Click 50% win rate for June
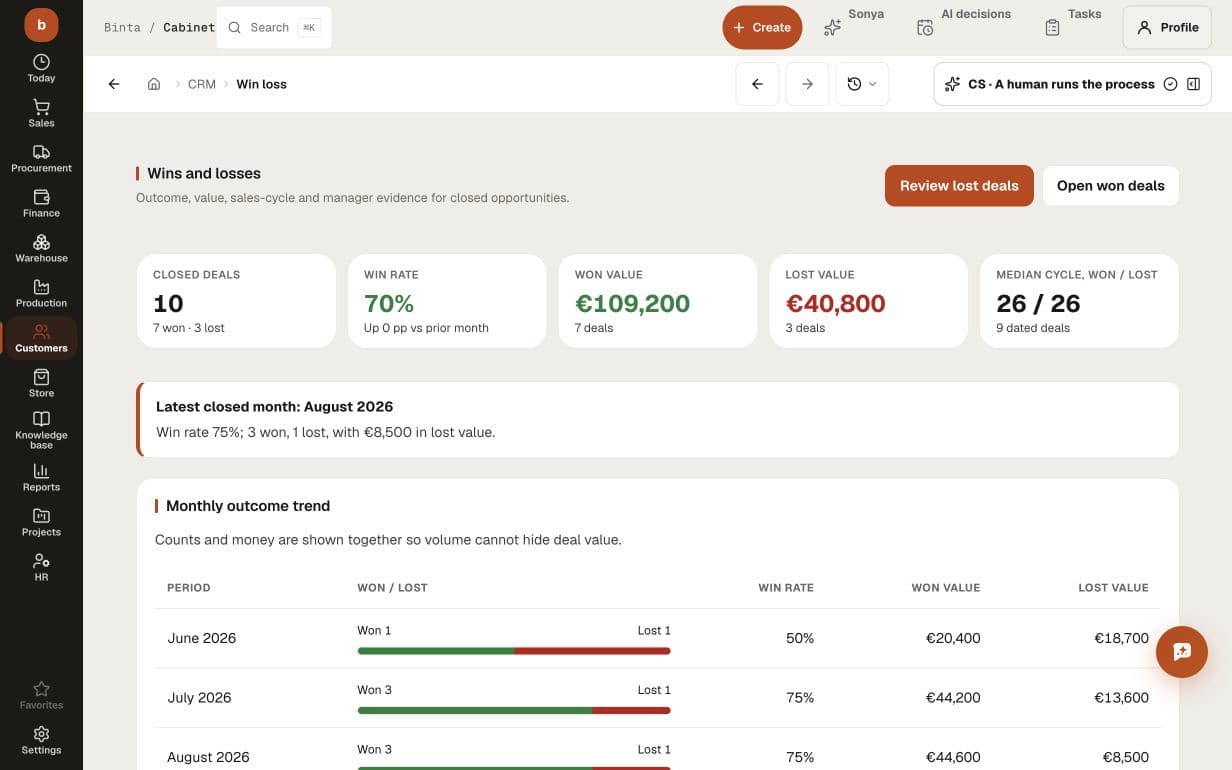This screenshot has width=1232, height=770. [x=800, y=638]
